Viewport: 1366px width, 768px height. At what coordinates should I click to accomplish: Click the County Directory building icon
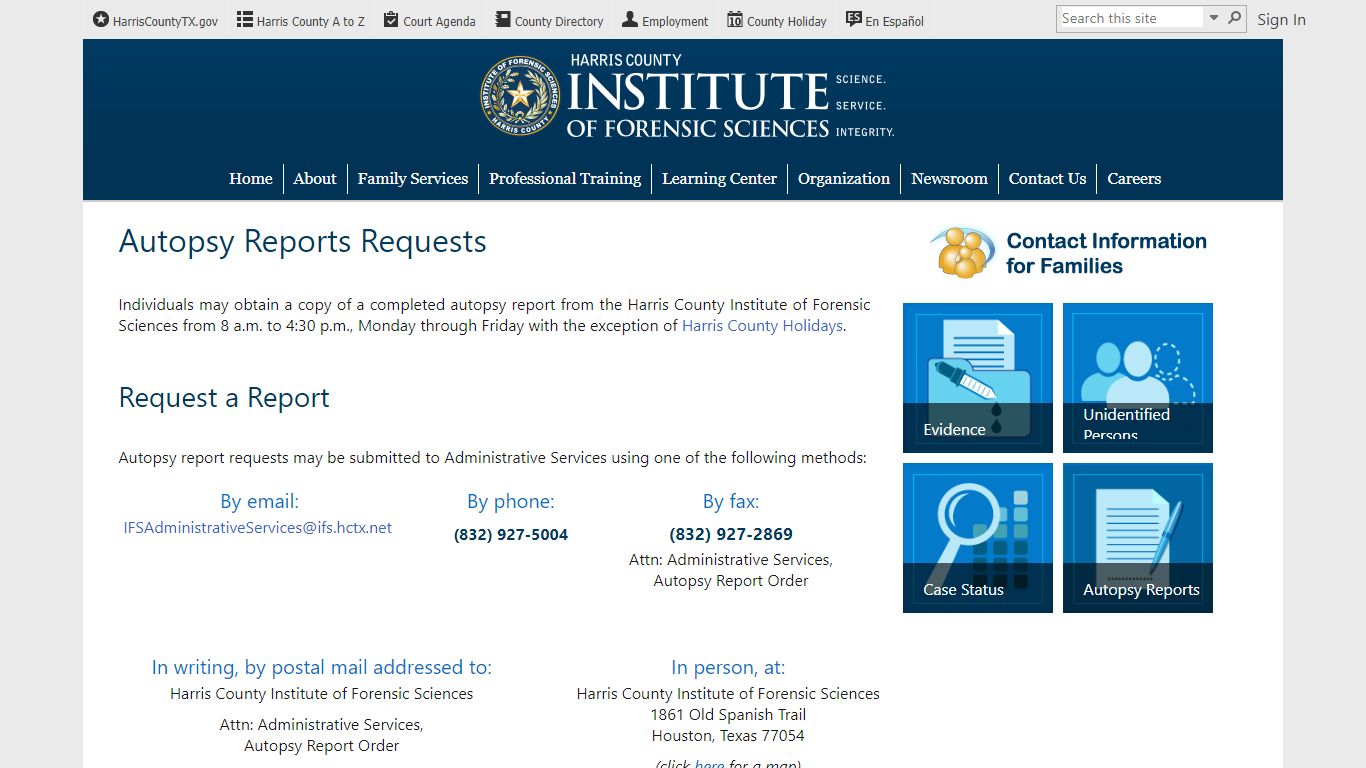coord(502,19)
